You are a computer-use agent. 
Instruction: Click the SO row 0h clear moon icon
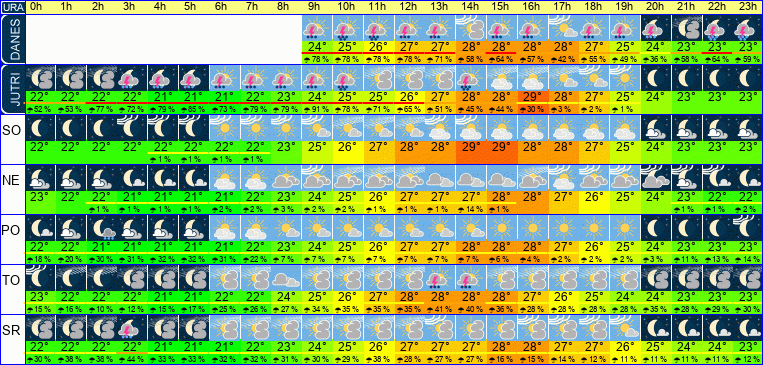pyautogui.click(x=40, y=128)
